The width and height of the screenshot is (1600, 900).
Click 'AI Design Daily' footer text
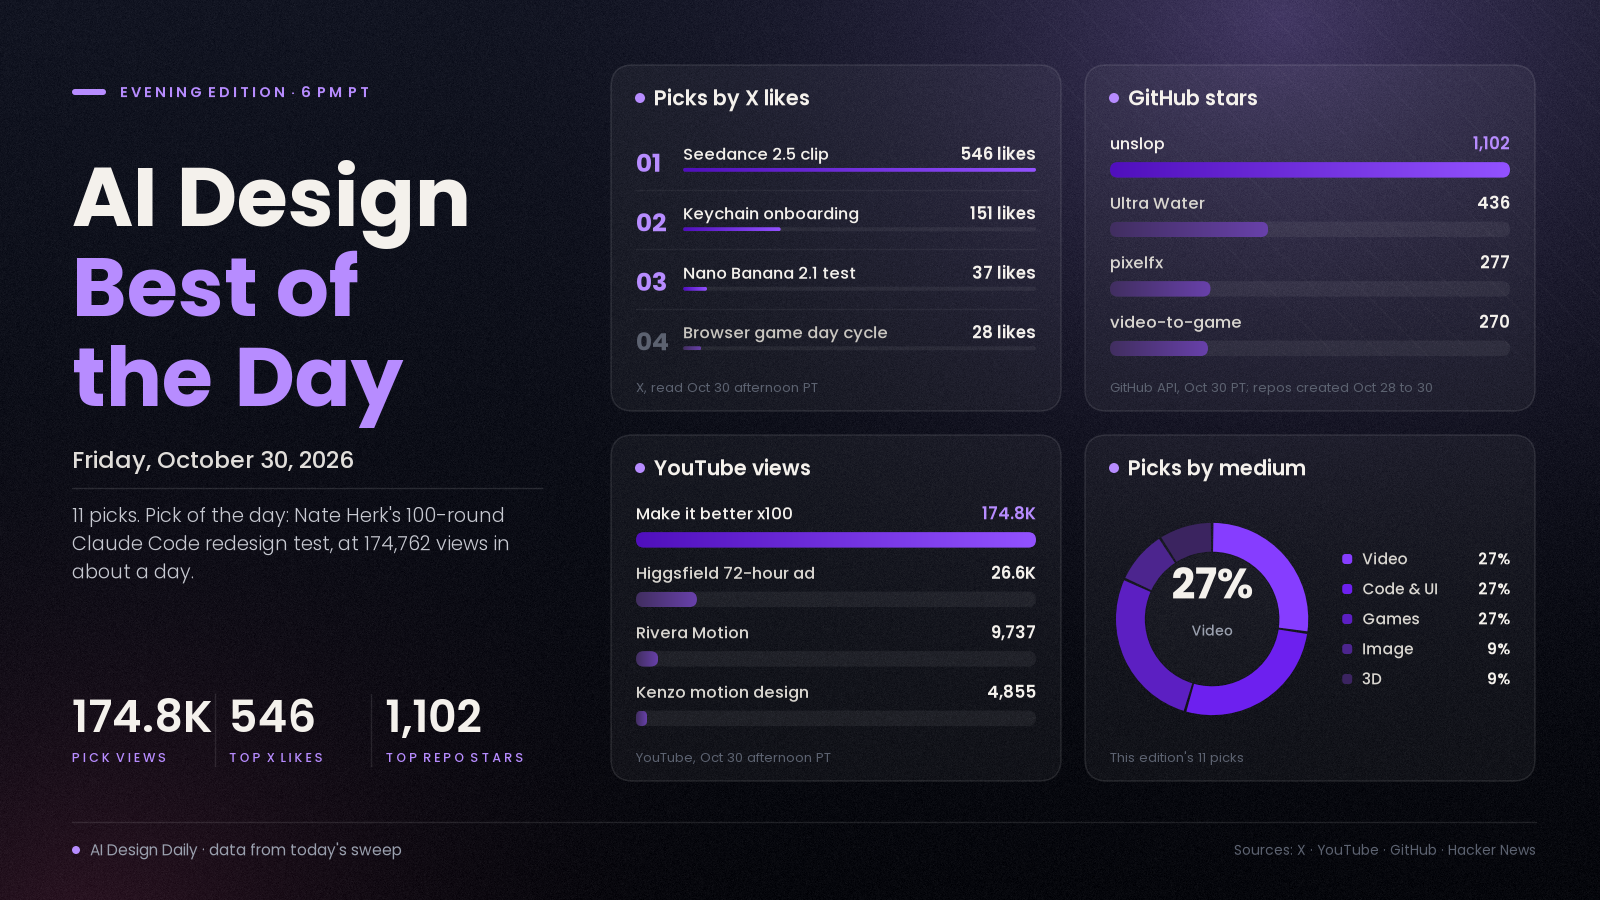[144, 850]
